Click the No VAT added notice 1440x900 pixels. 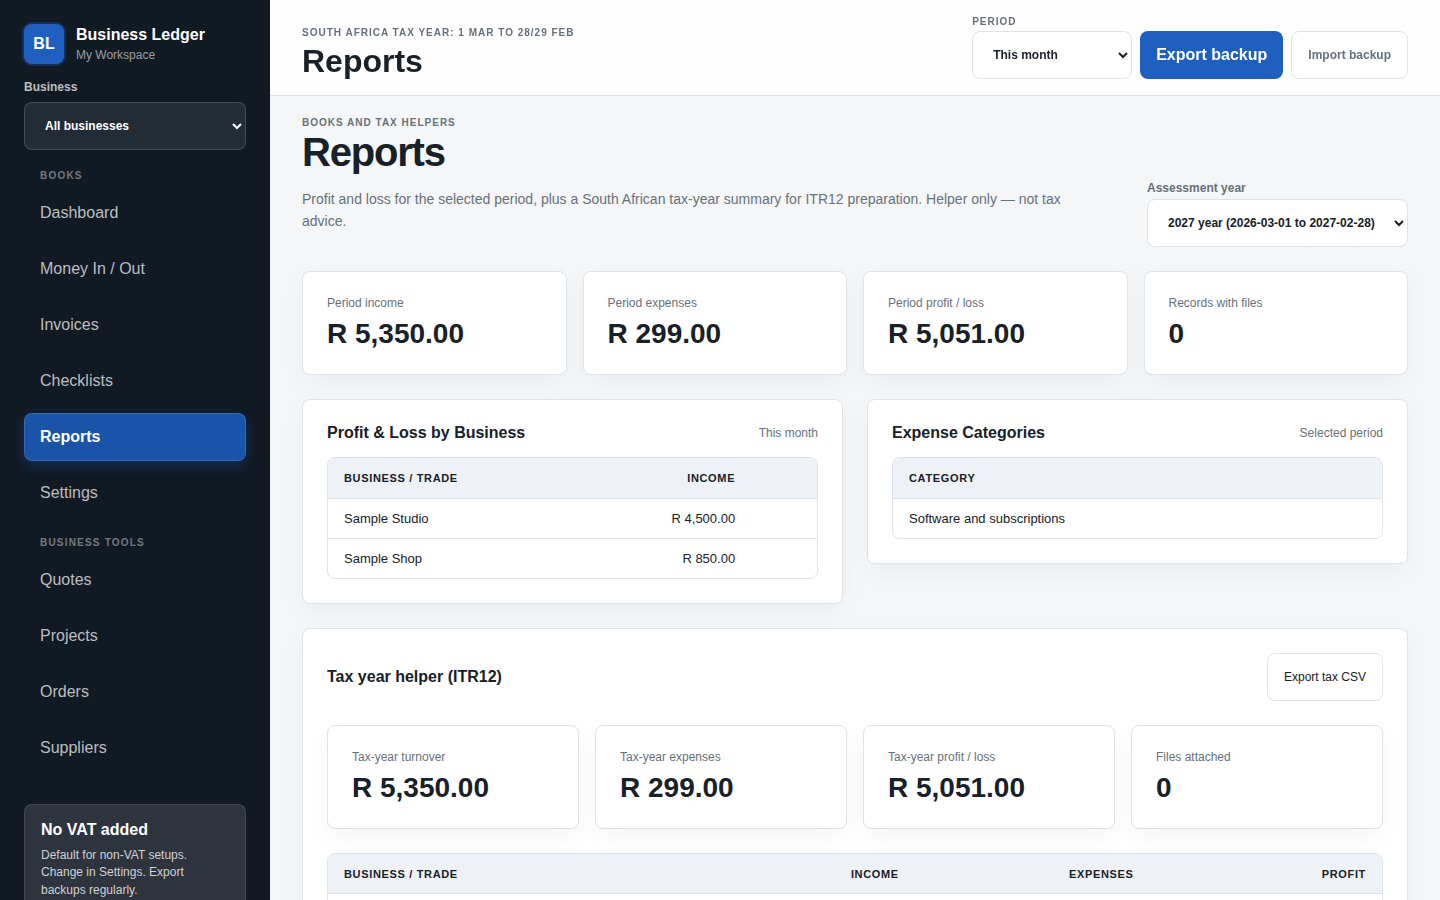pos(135,852)
